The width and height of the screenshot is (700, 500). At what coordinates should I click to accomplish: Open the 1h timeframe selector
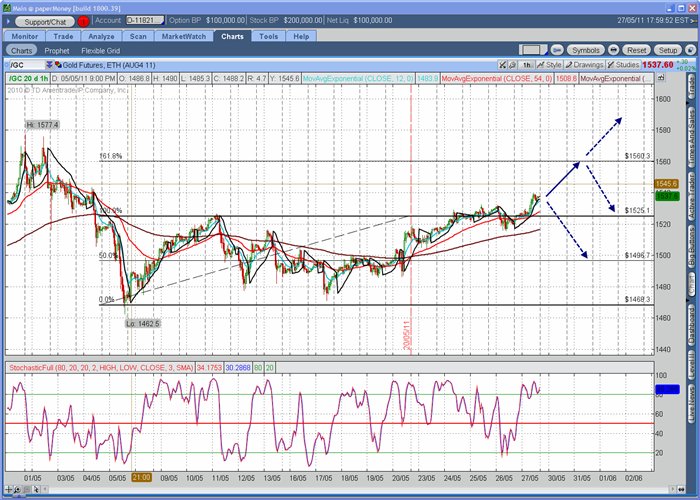[x=527, y=65]
